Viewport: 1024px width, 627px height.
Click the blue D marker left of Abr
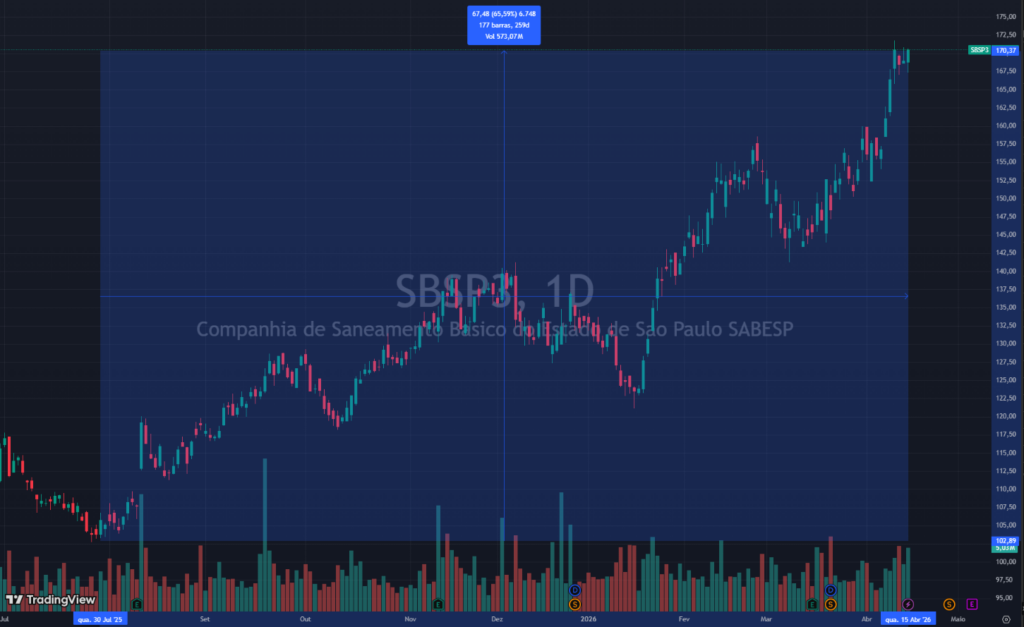click(x=829, y=590)
